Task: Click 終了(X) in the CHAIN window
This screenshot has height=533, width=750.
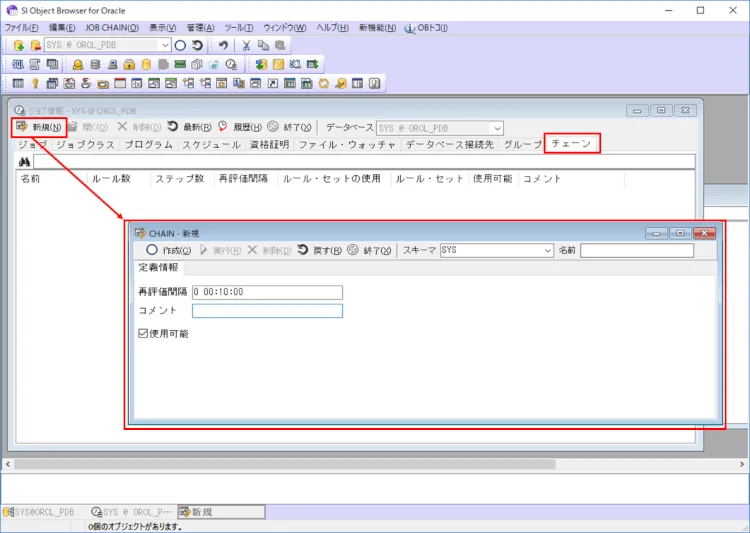Action: [x=369, y=250]
